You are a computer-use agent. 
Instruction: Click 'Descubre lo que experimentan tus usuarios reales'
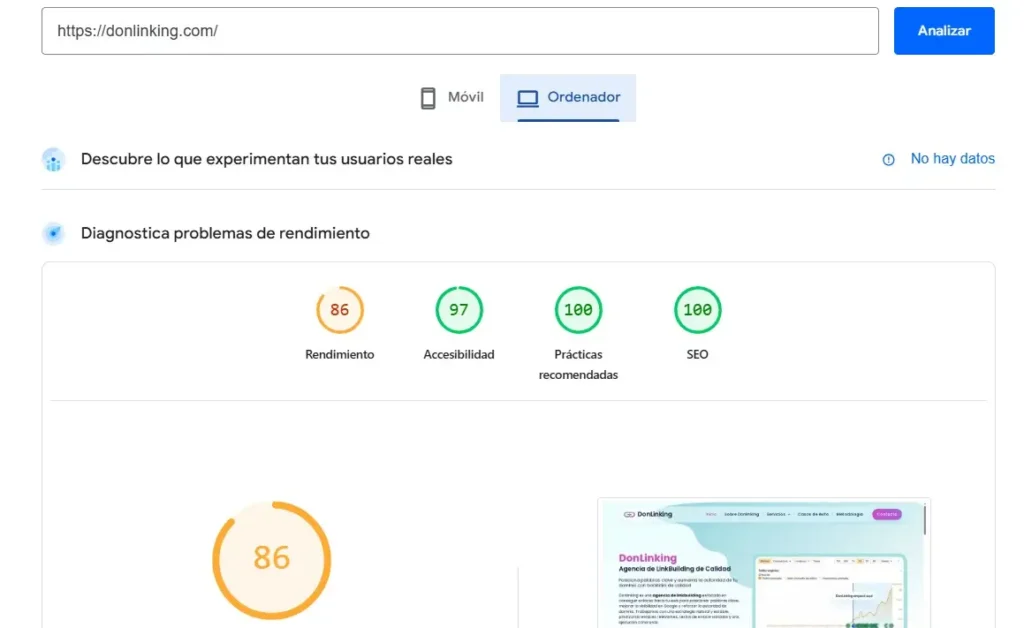[x=266, y=159]
